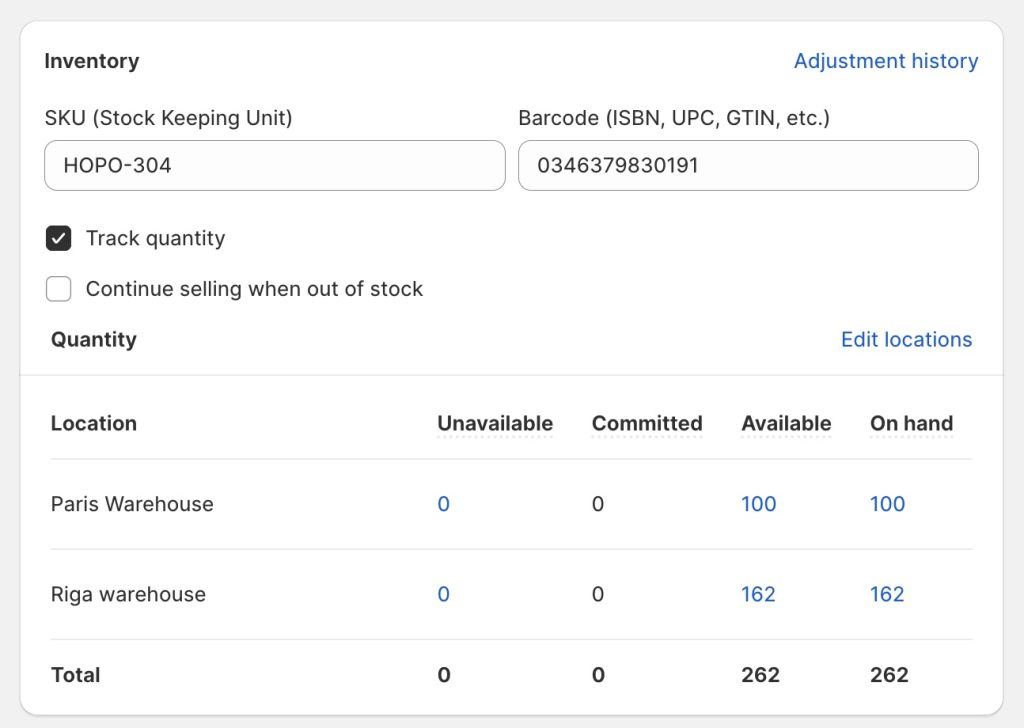Click the SKU input field

tap(274, 165)
